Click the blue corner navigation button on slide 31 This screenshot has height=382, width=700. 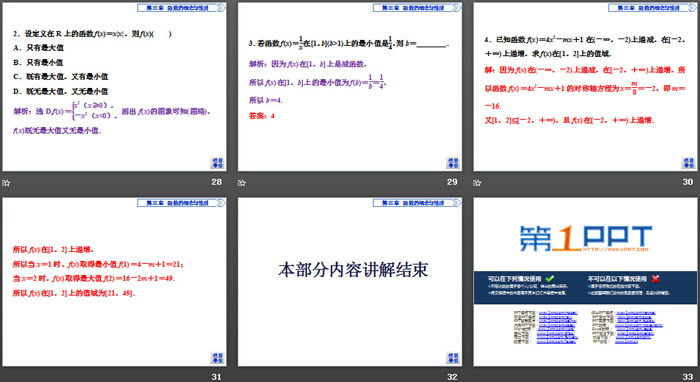coord(217,358)
